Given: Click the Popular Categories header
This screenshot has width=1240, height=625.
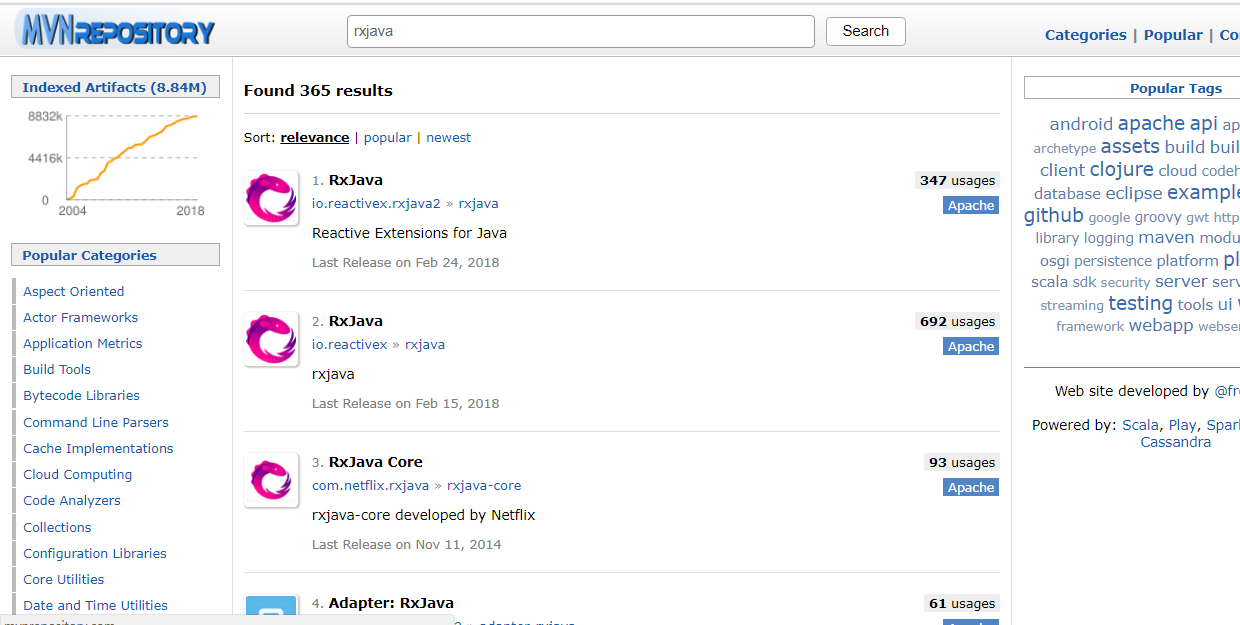Looking at the screenshot, I should [x=115, y=255].
